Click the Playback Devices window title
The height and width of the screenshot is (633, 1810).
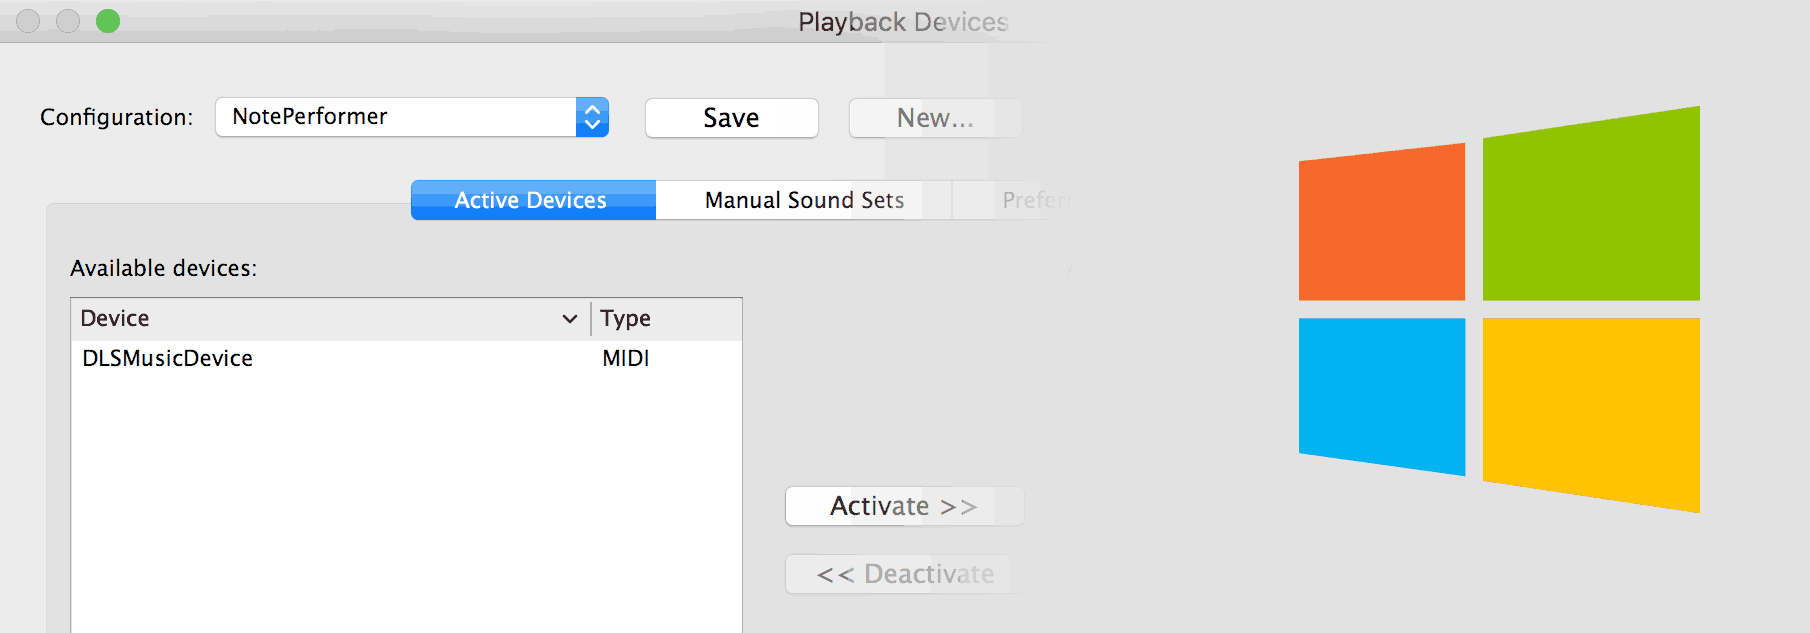point(903,22)
